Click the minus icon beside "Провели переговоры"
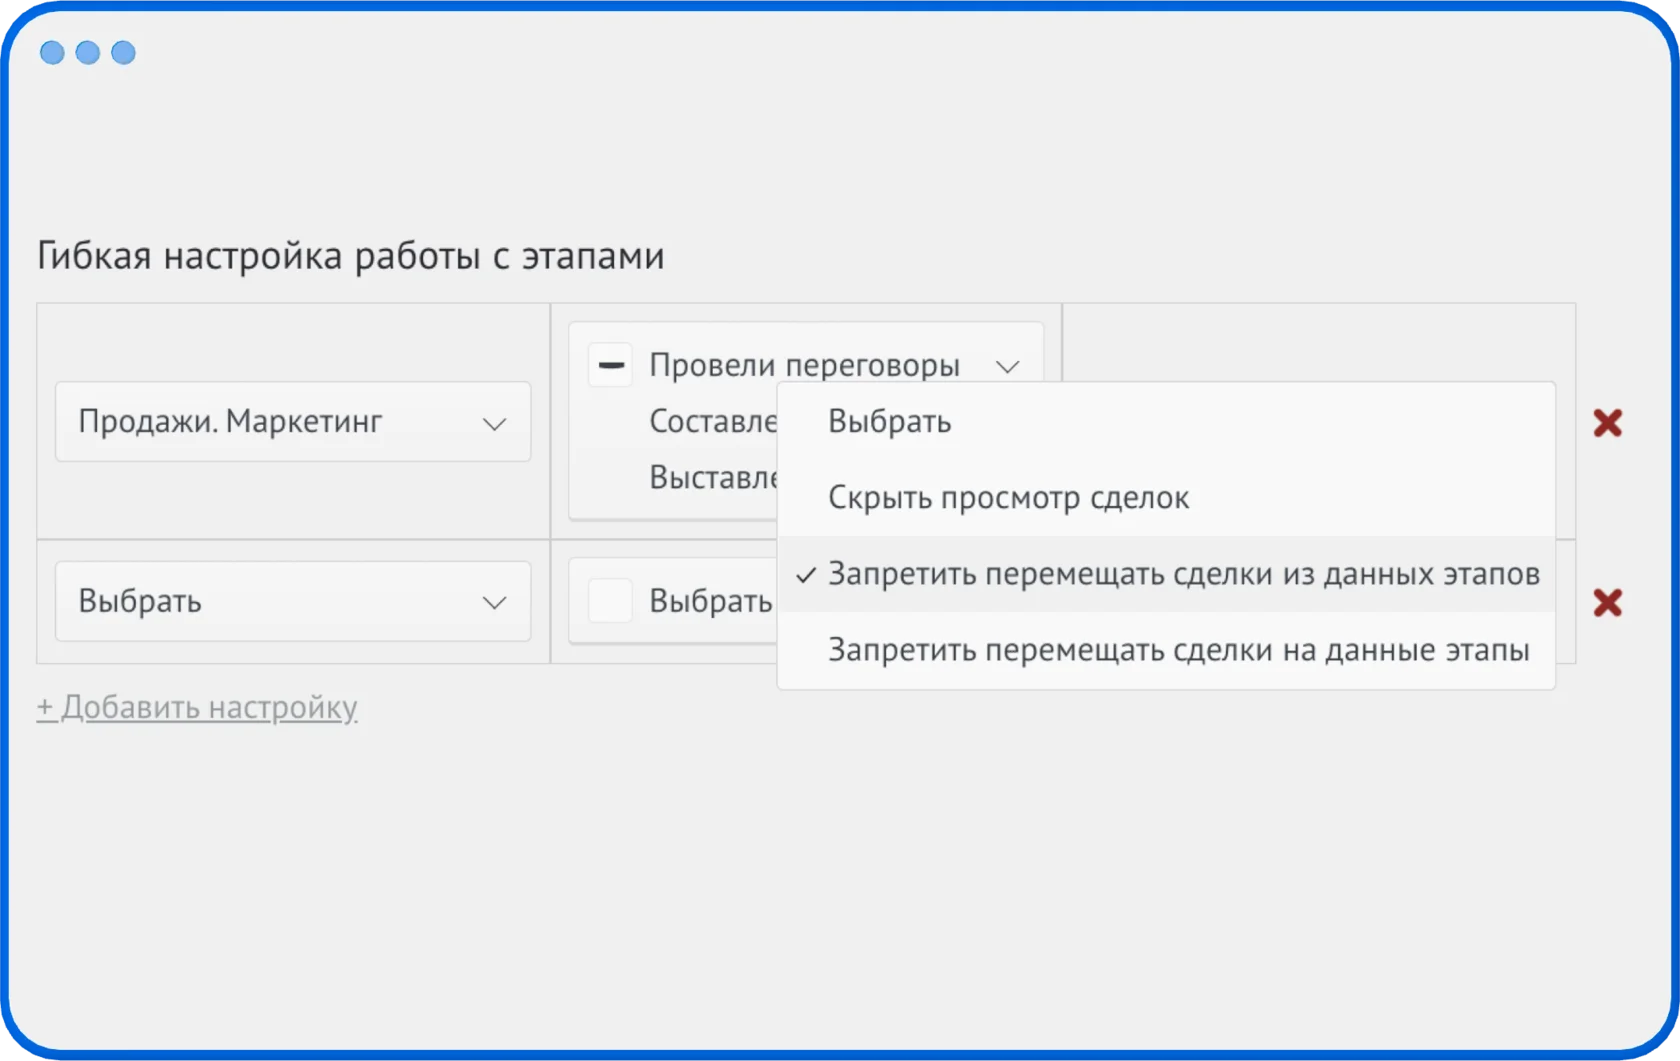Viewport: 1680px width, 1061px height. point(609,364)
